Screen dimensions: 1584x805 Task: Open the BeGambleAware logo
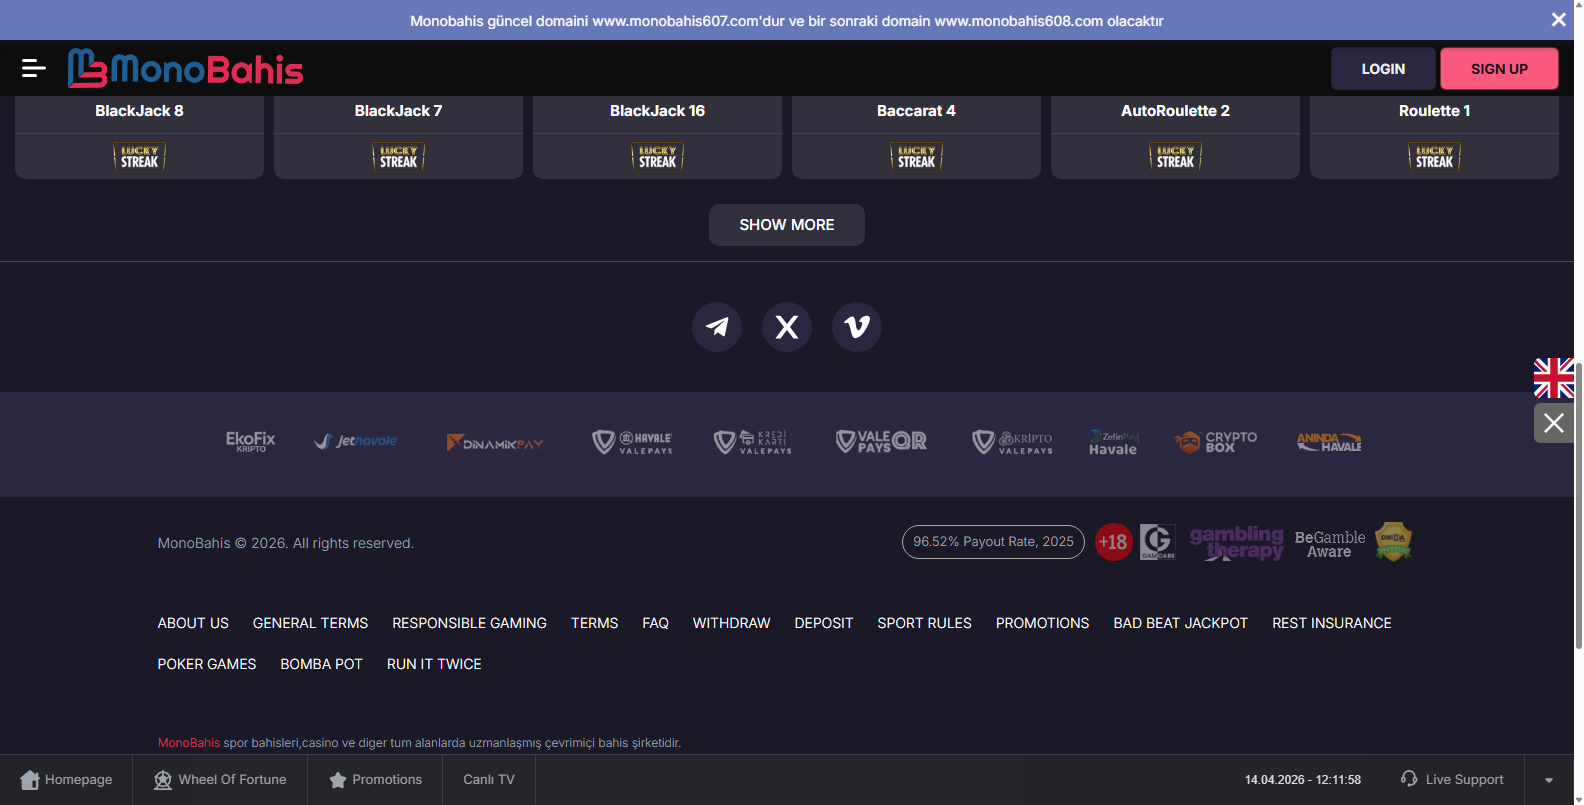pyautogui.click(x=1330, y=544)
